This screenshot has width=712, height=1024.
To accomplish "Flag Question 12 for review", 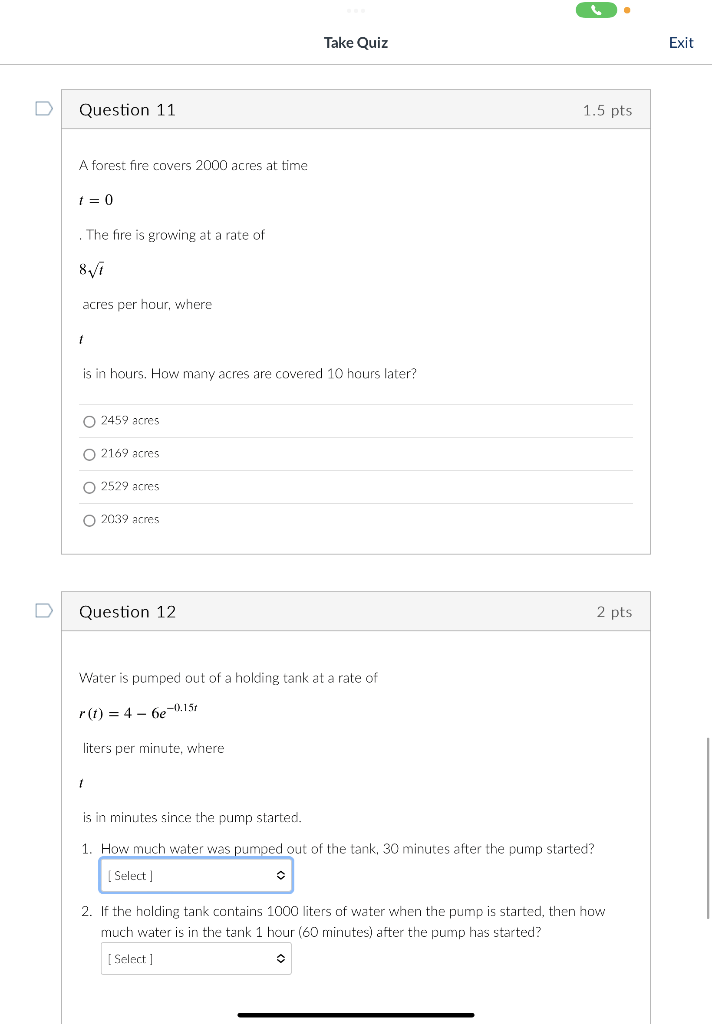I will tap(44, 611).
